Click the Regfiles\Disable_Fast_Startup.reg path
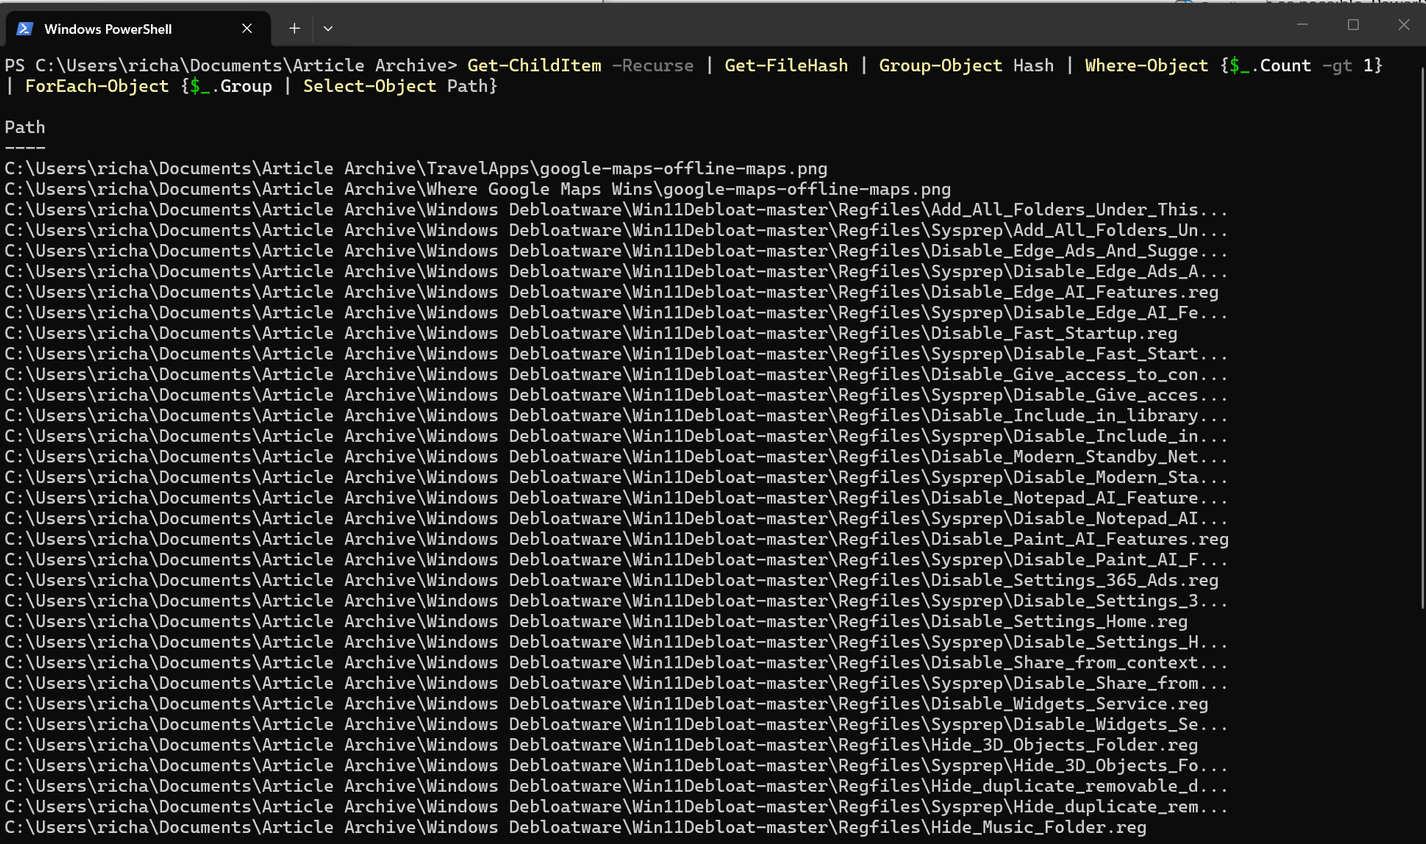 click(591, 333)
